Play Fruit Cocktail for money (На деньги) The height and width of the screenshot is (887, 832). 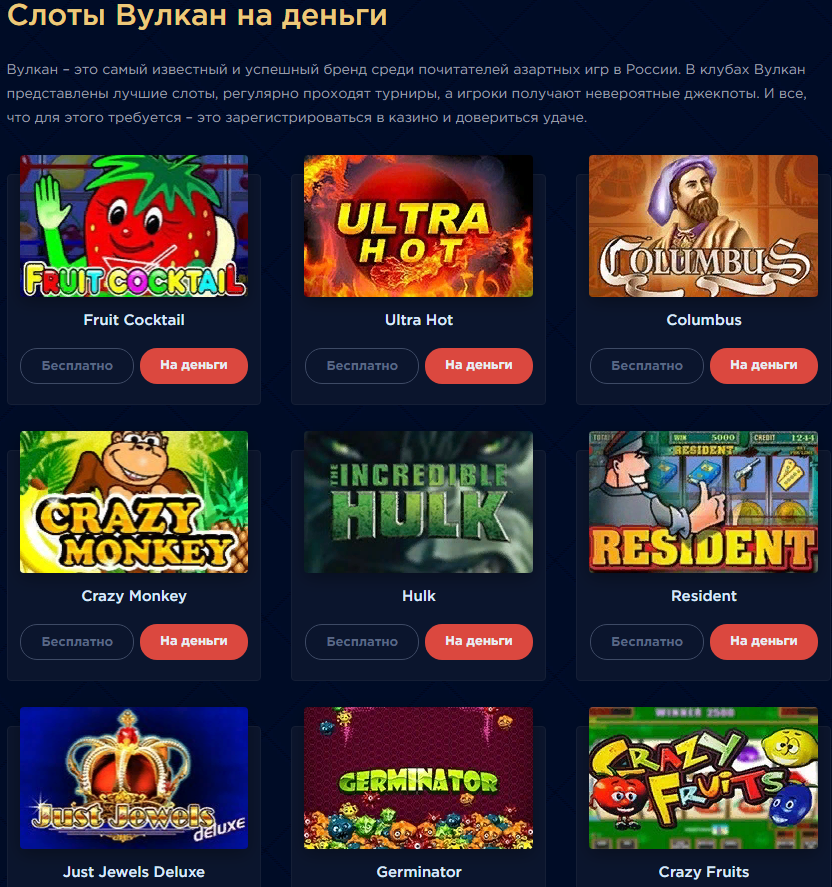pyautogui.click(x=194, y=365)
